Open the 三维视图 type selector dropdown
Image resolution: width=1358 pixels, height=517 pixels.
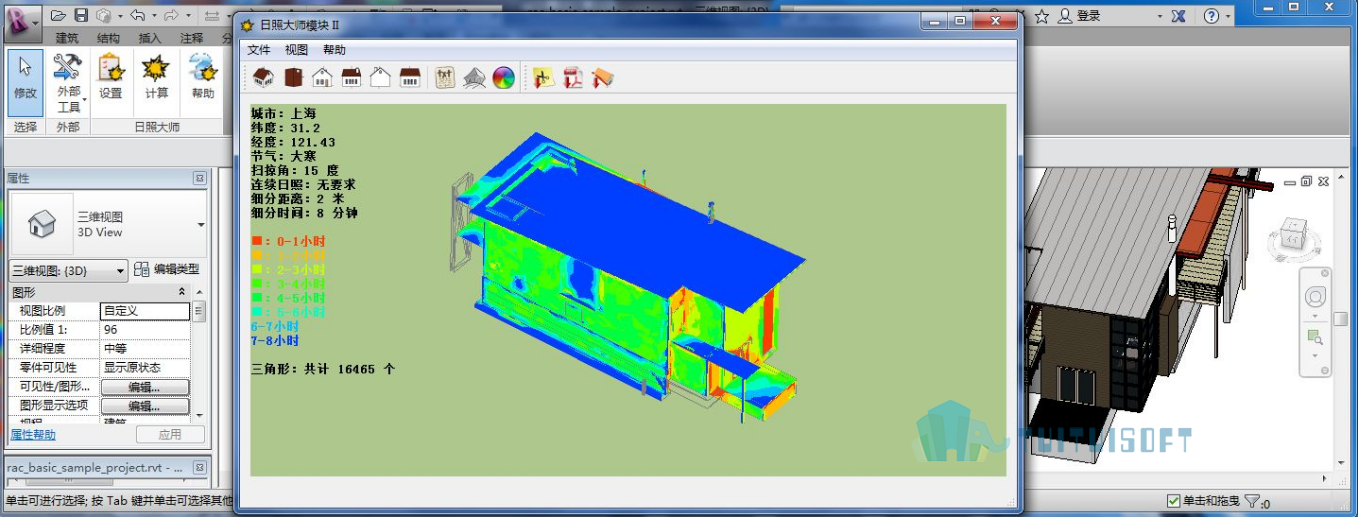coord(201,225)
